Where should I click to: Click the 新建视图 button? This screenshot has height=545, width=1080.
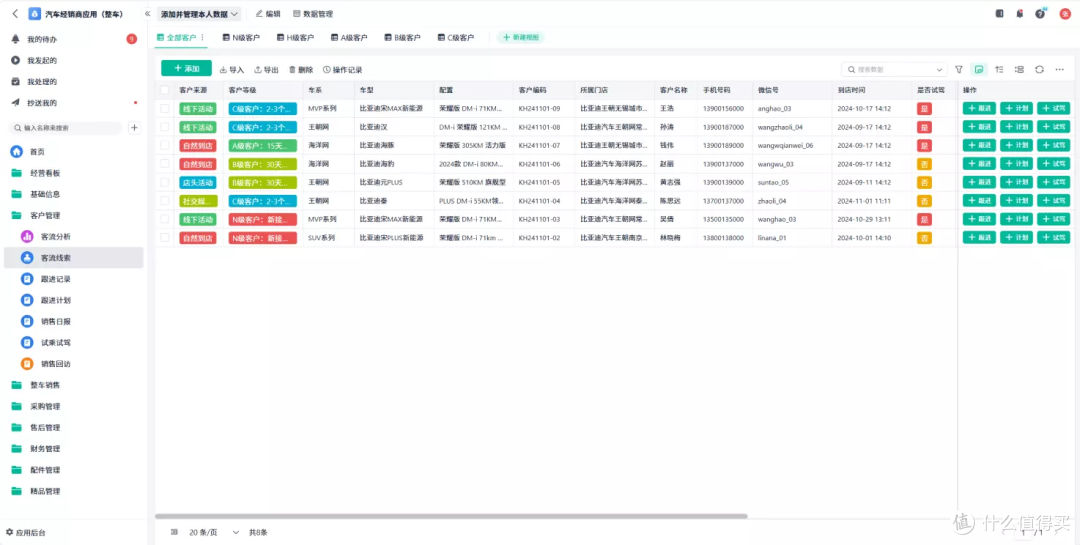[520, 37]
